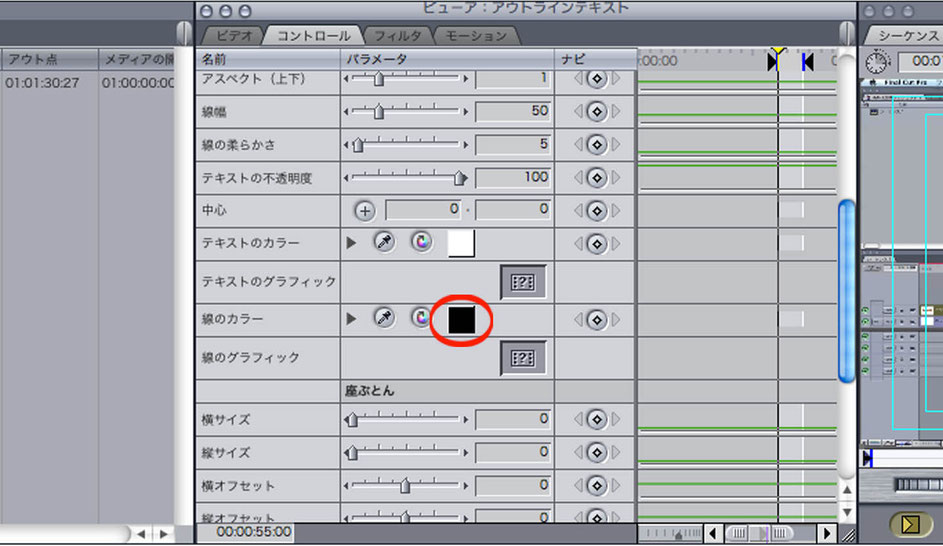Viewport: 943px width, 546px height.
Task: Expand the 線のカラー disclosure triangle
Action: click(x=351, y=319)
